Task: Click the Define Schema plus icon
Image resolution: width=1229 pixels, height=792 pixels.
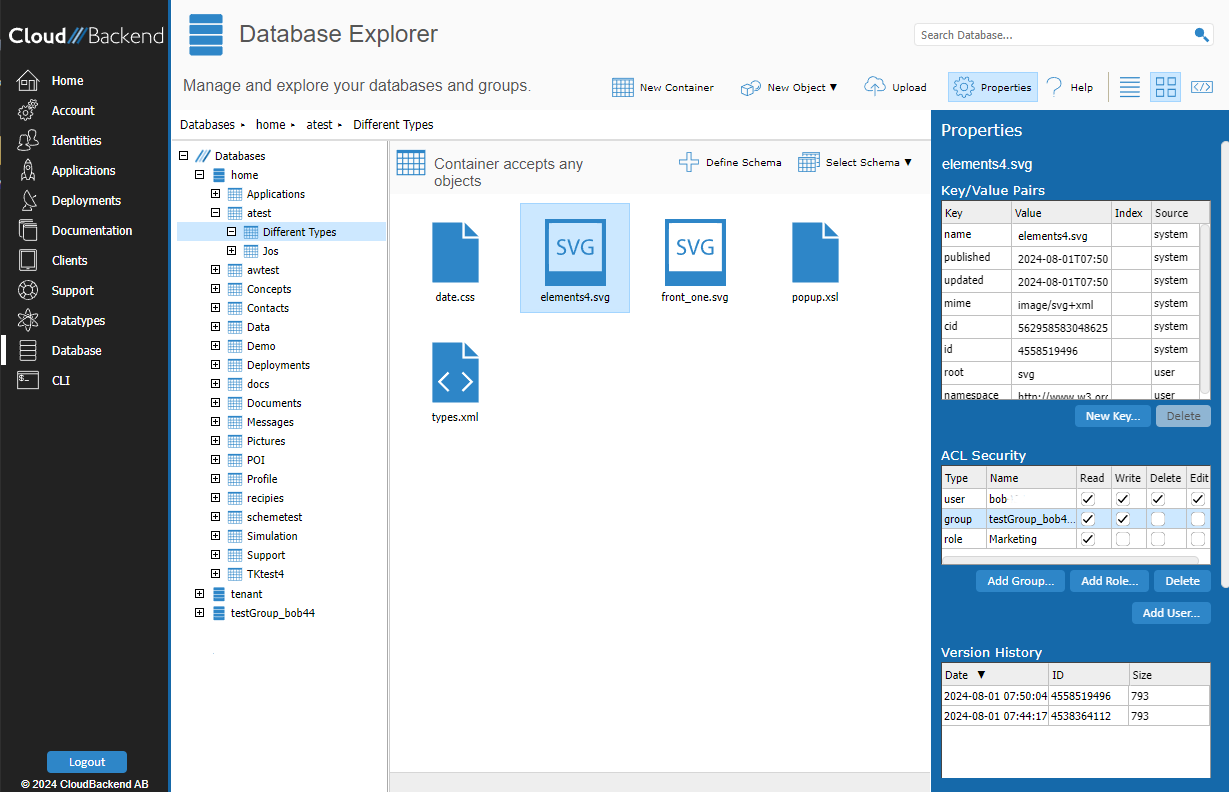Action: point(689,162)
